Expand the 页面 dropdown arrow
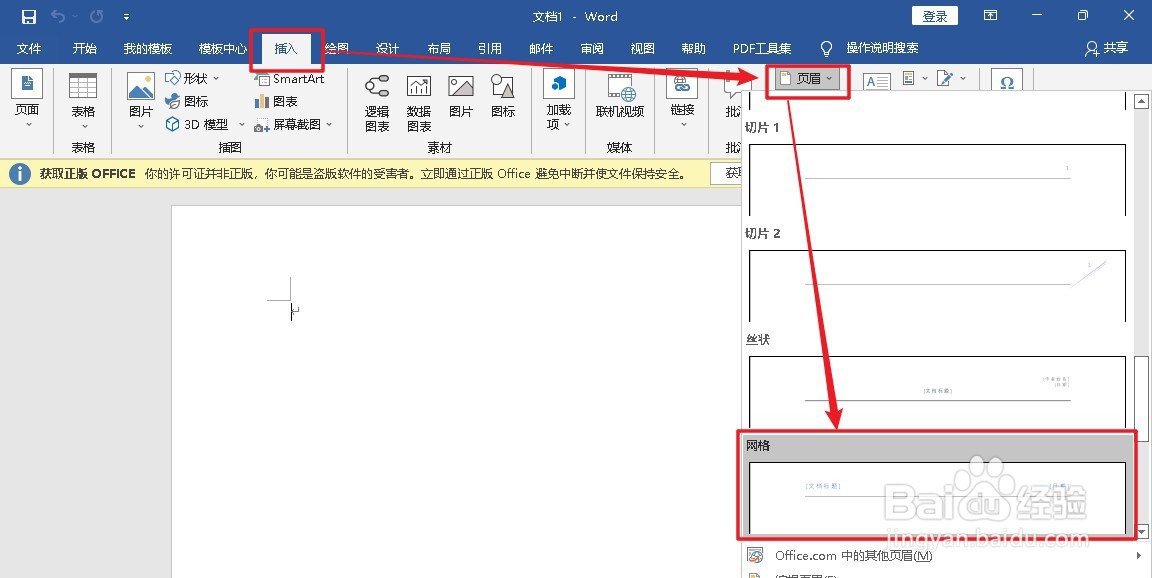Image resolution: width=1152 pixels, height=578 pixels. click(x=27, y=124)
